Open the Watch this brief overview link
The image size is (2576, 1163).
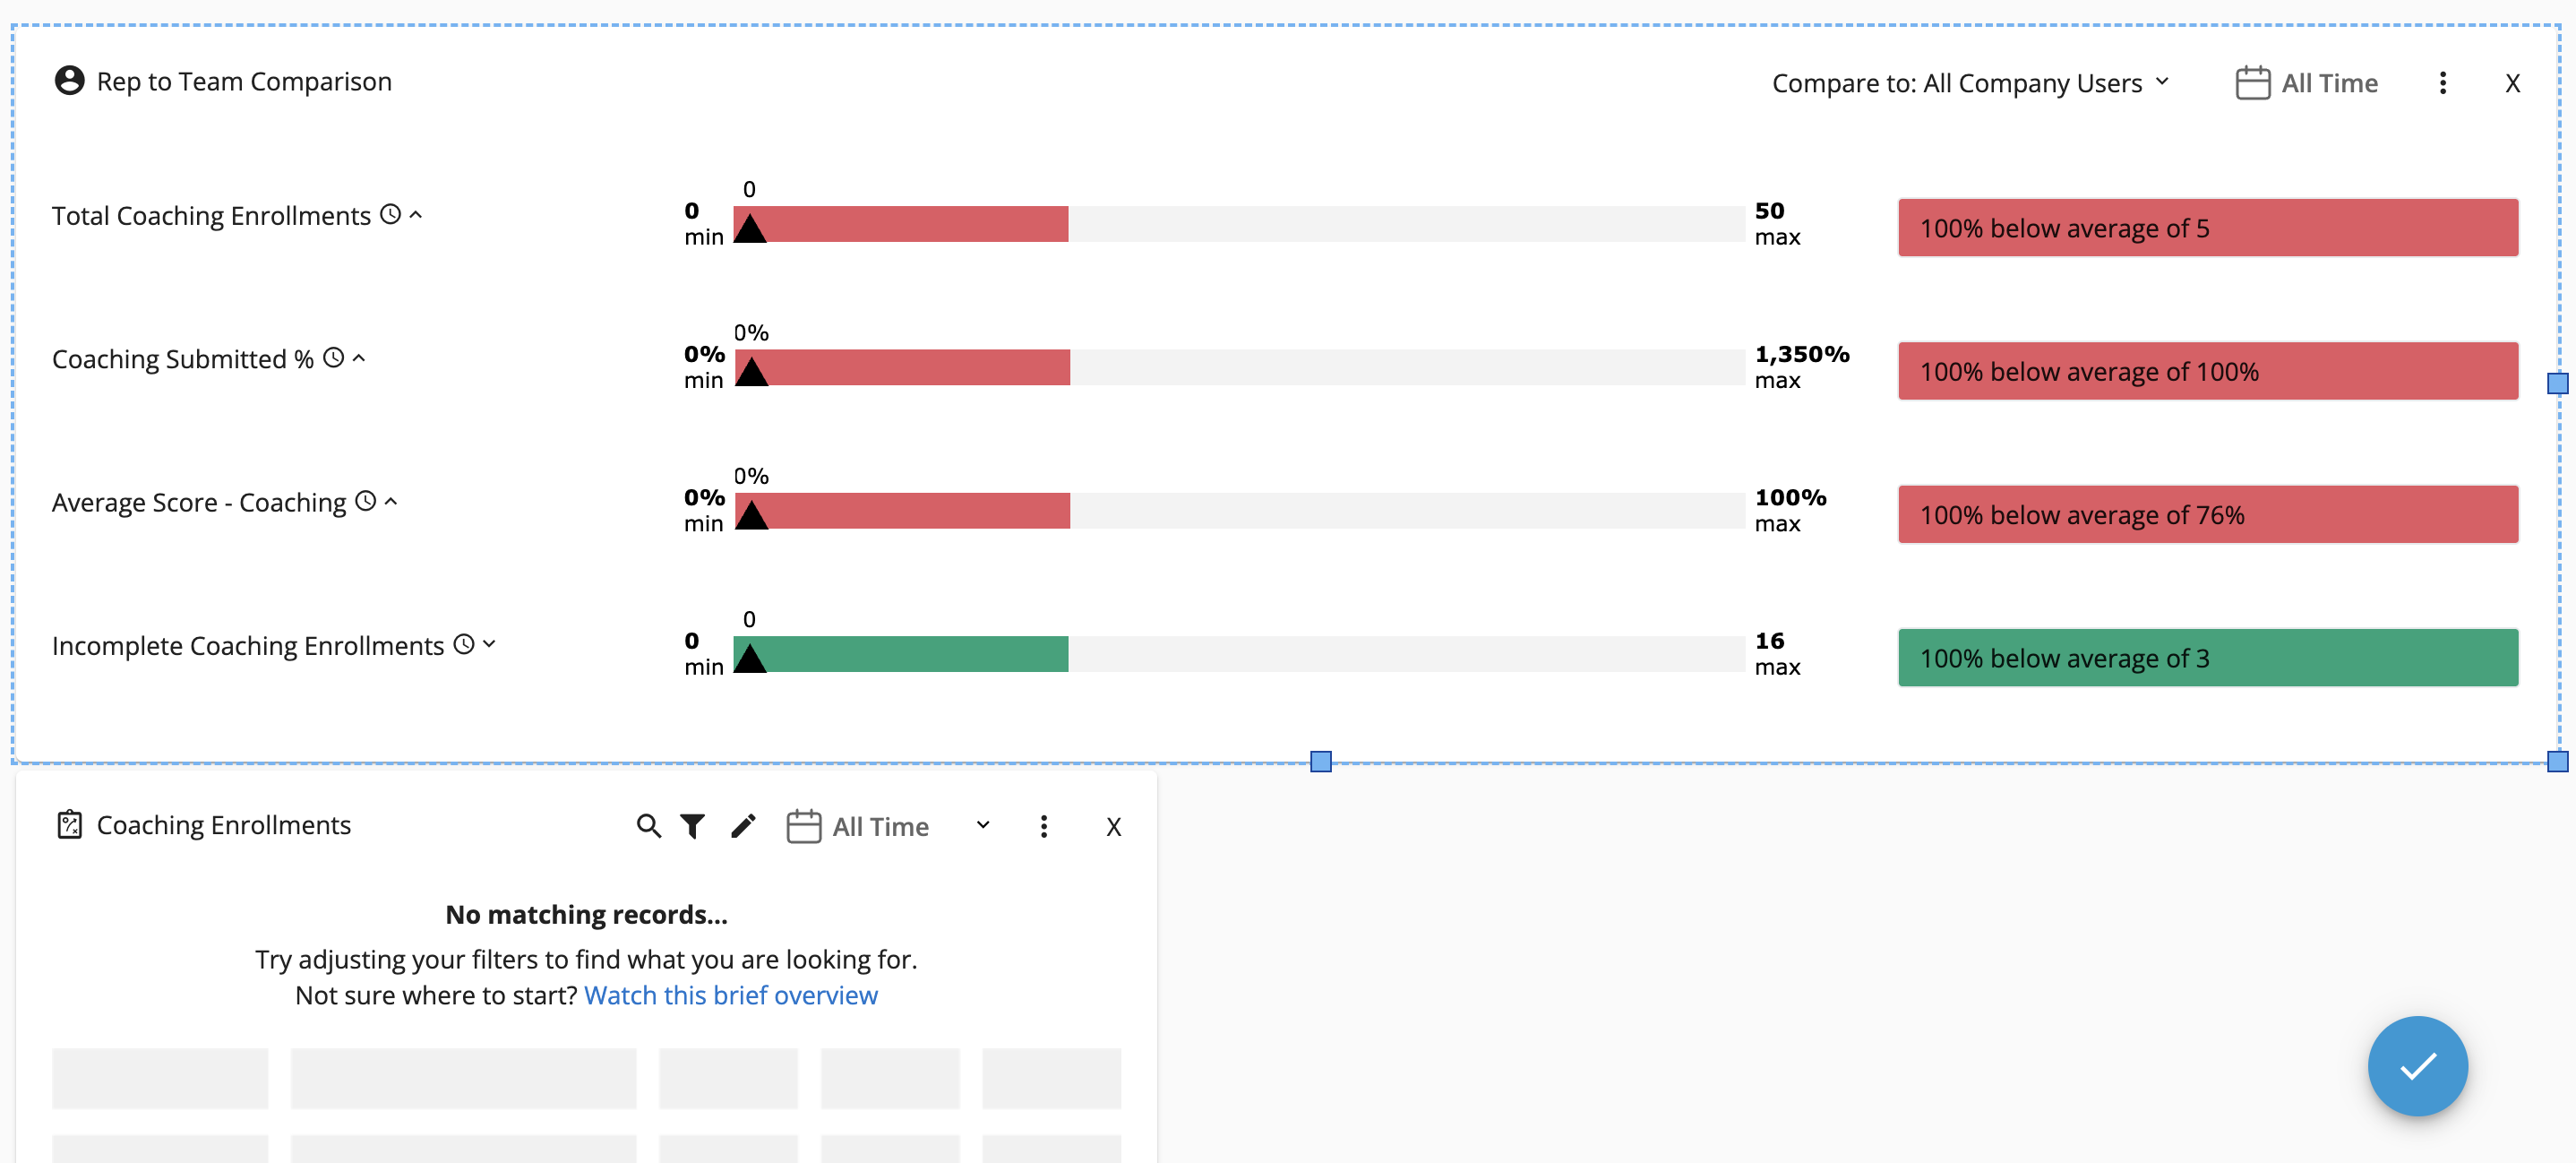tap(730, 995)
